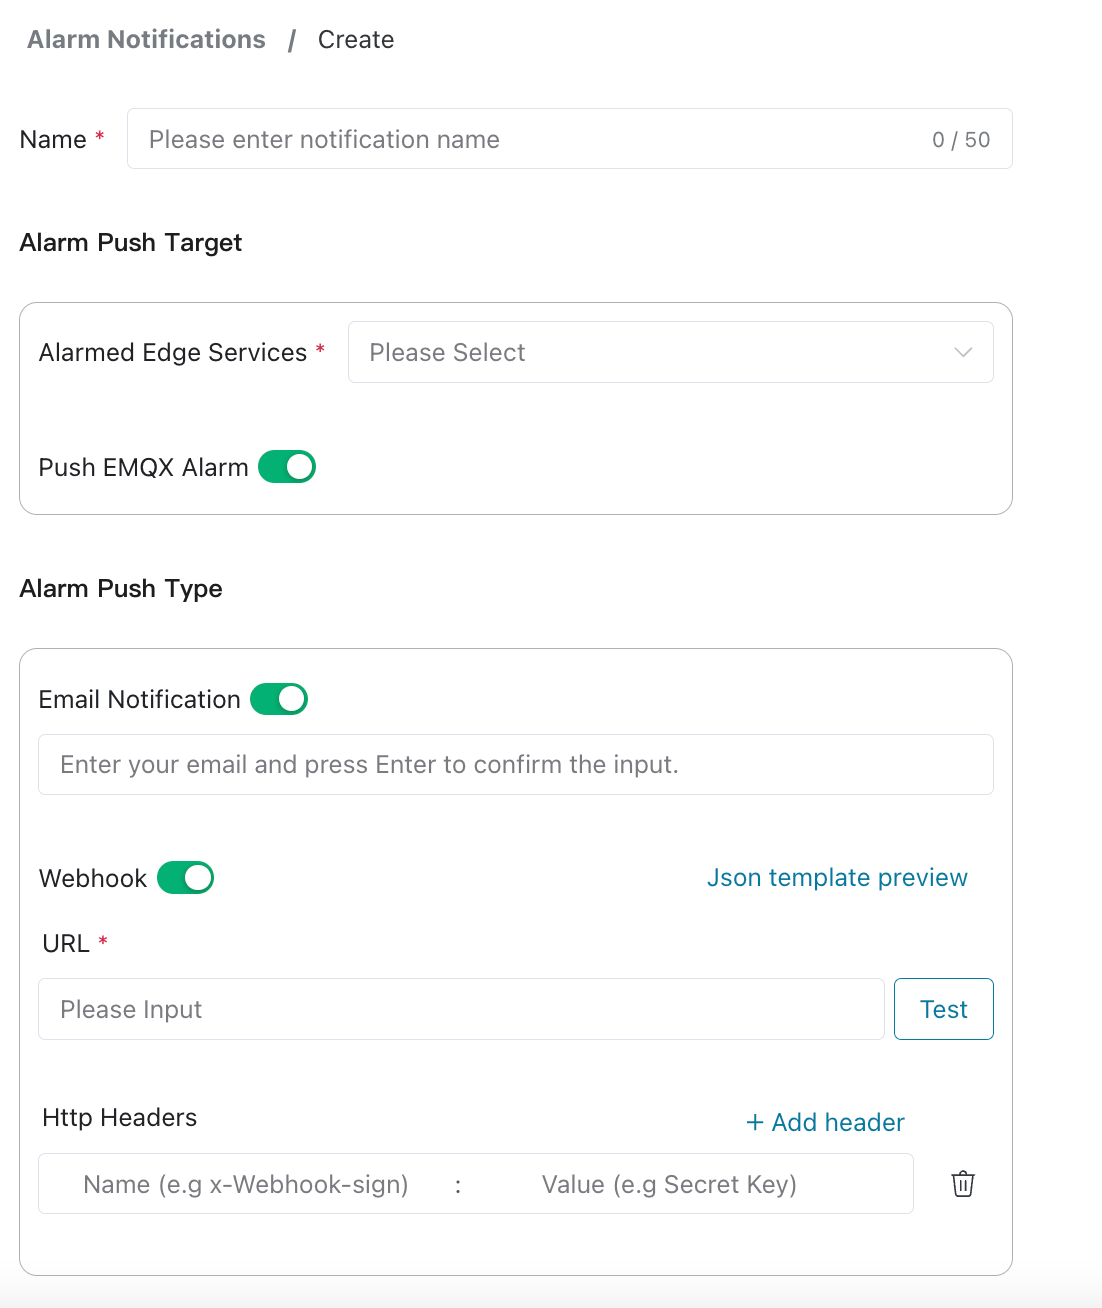Focus the header Name x-Webhook-sign field
Screen dimensions: 1102x1308
(246, 1184)
